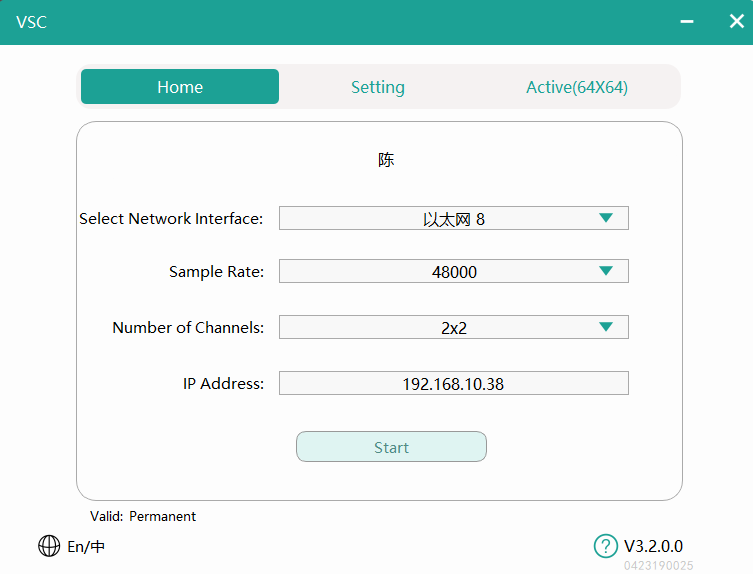This screenshot has width=753, height=574.
Task: Click the V3.2.0.0 version text
Action: pos(653,546)
